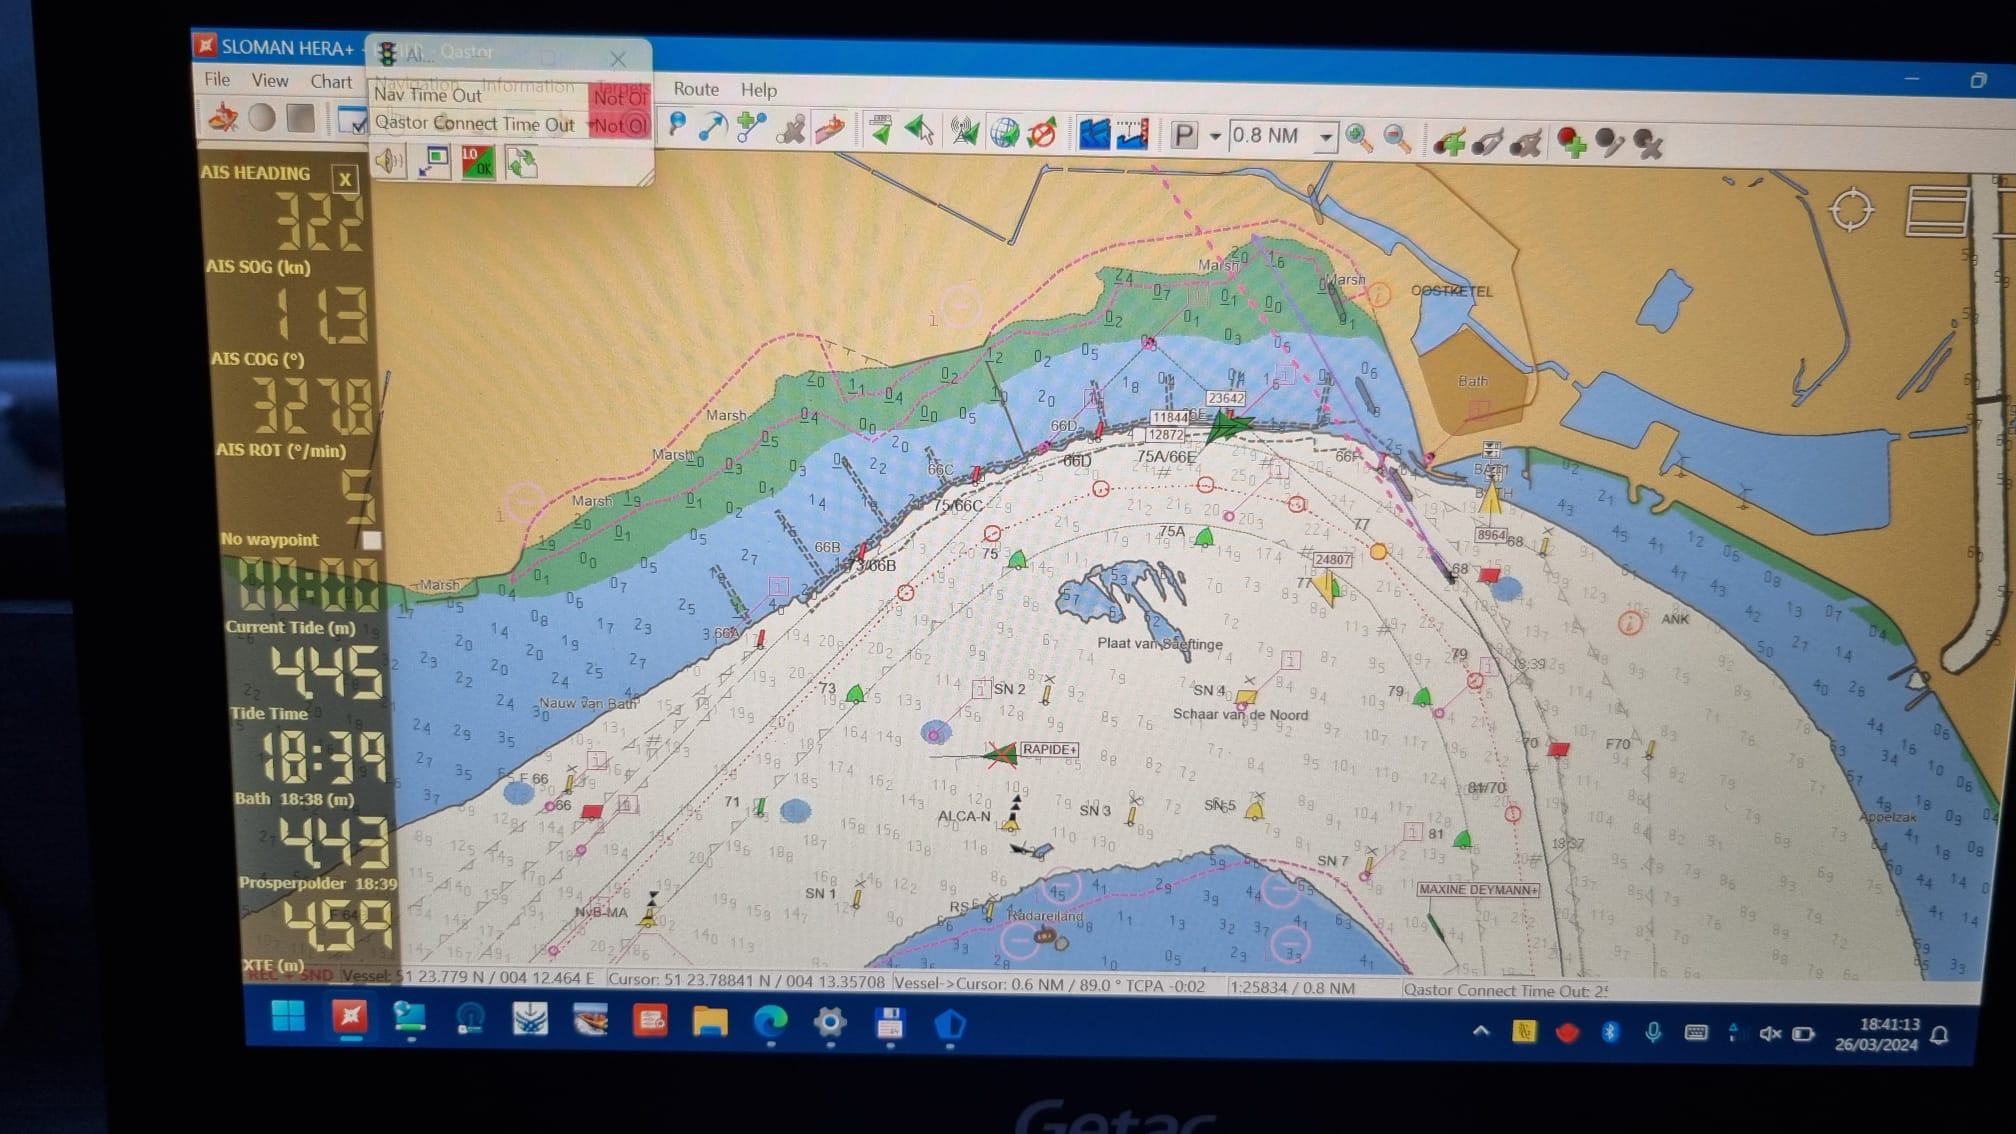This screenshot has width=2016, height=1134.
Task: Toggle the P mode button in toolbar
Action: pos(1183,135)
